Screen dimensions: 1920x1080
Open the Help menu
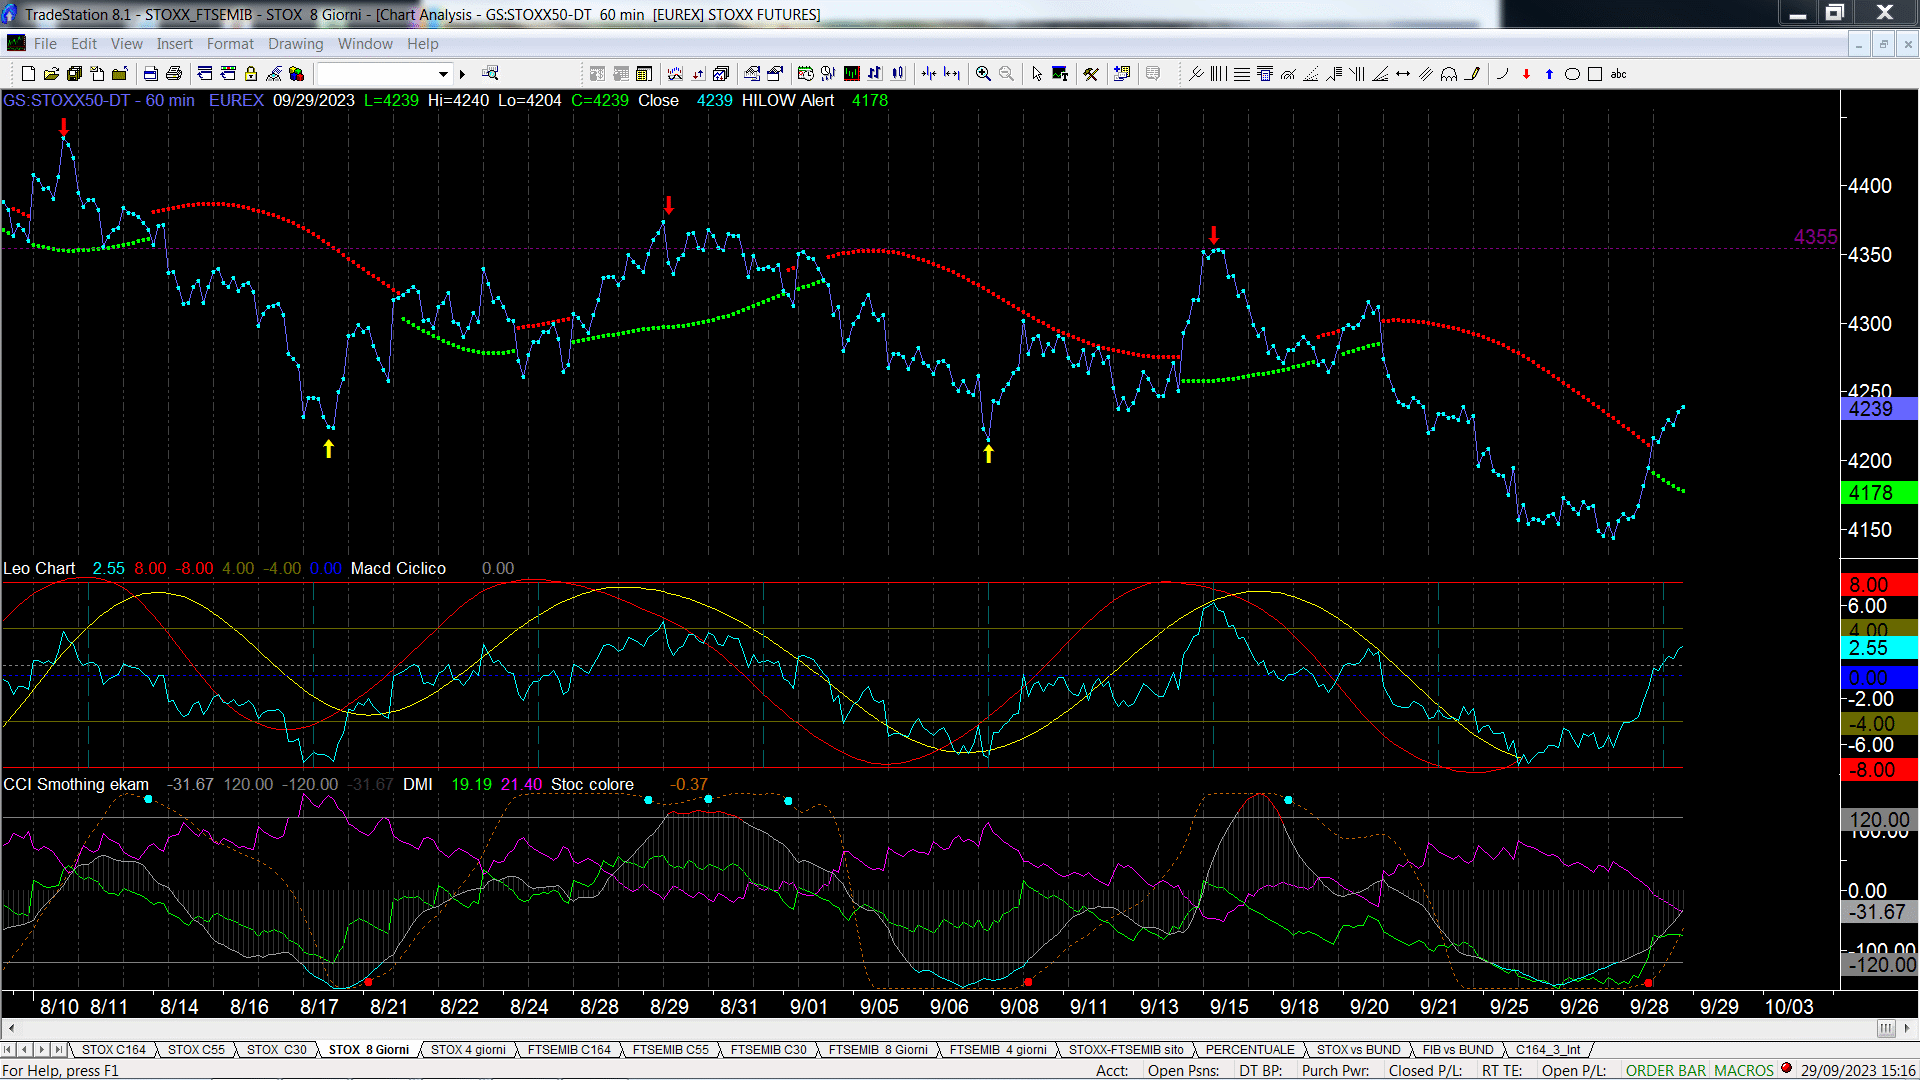(422, 44)
